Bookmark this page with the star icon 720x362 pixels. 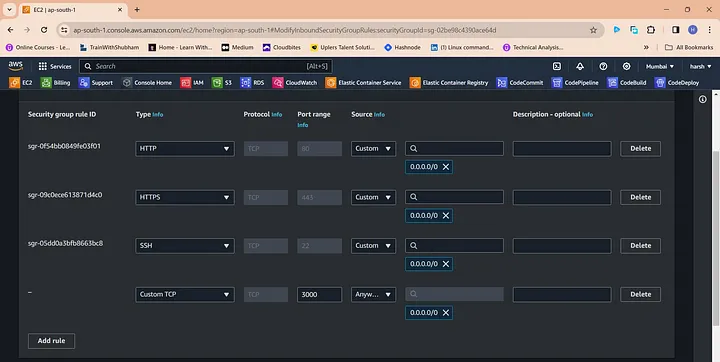[x=593, y=30]
